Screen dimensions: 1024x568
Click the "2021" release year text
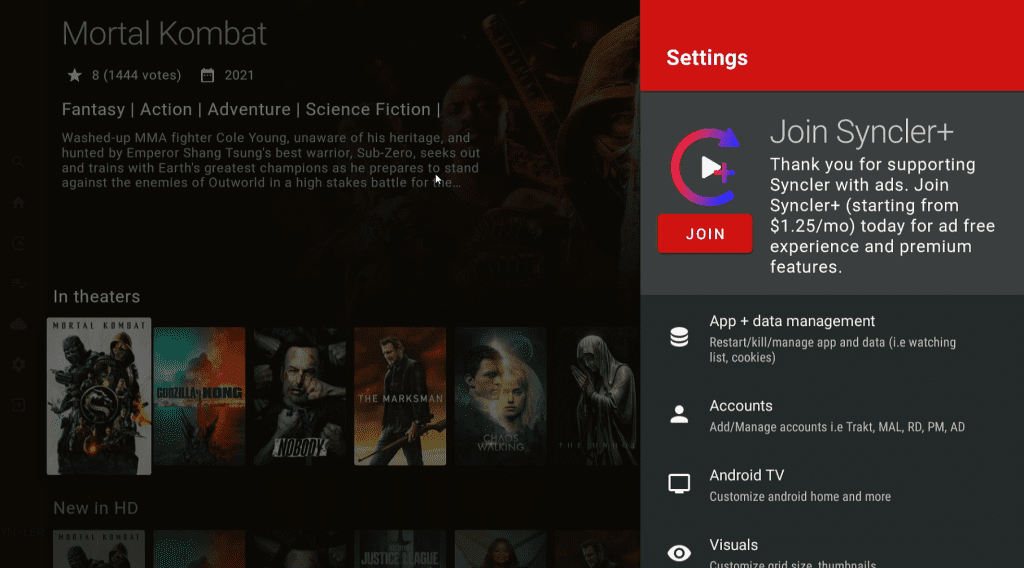click(x=239, y=75)
